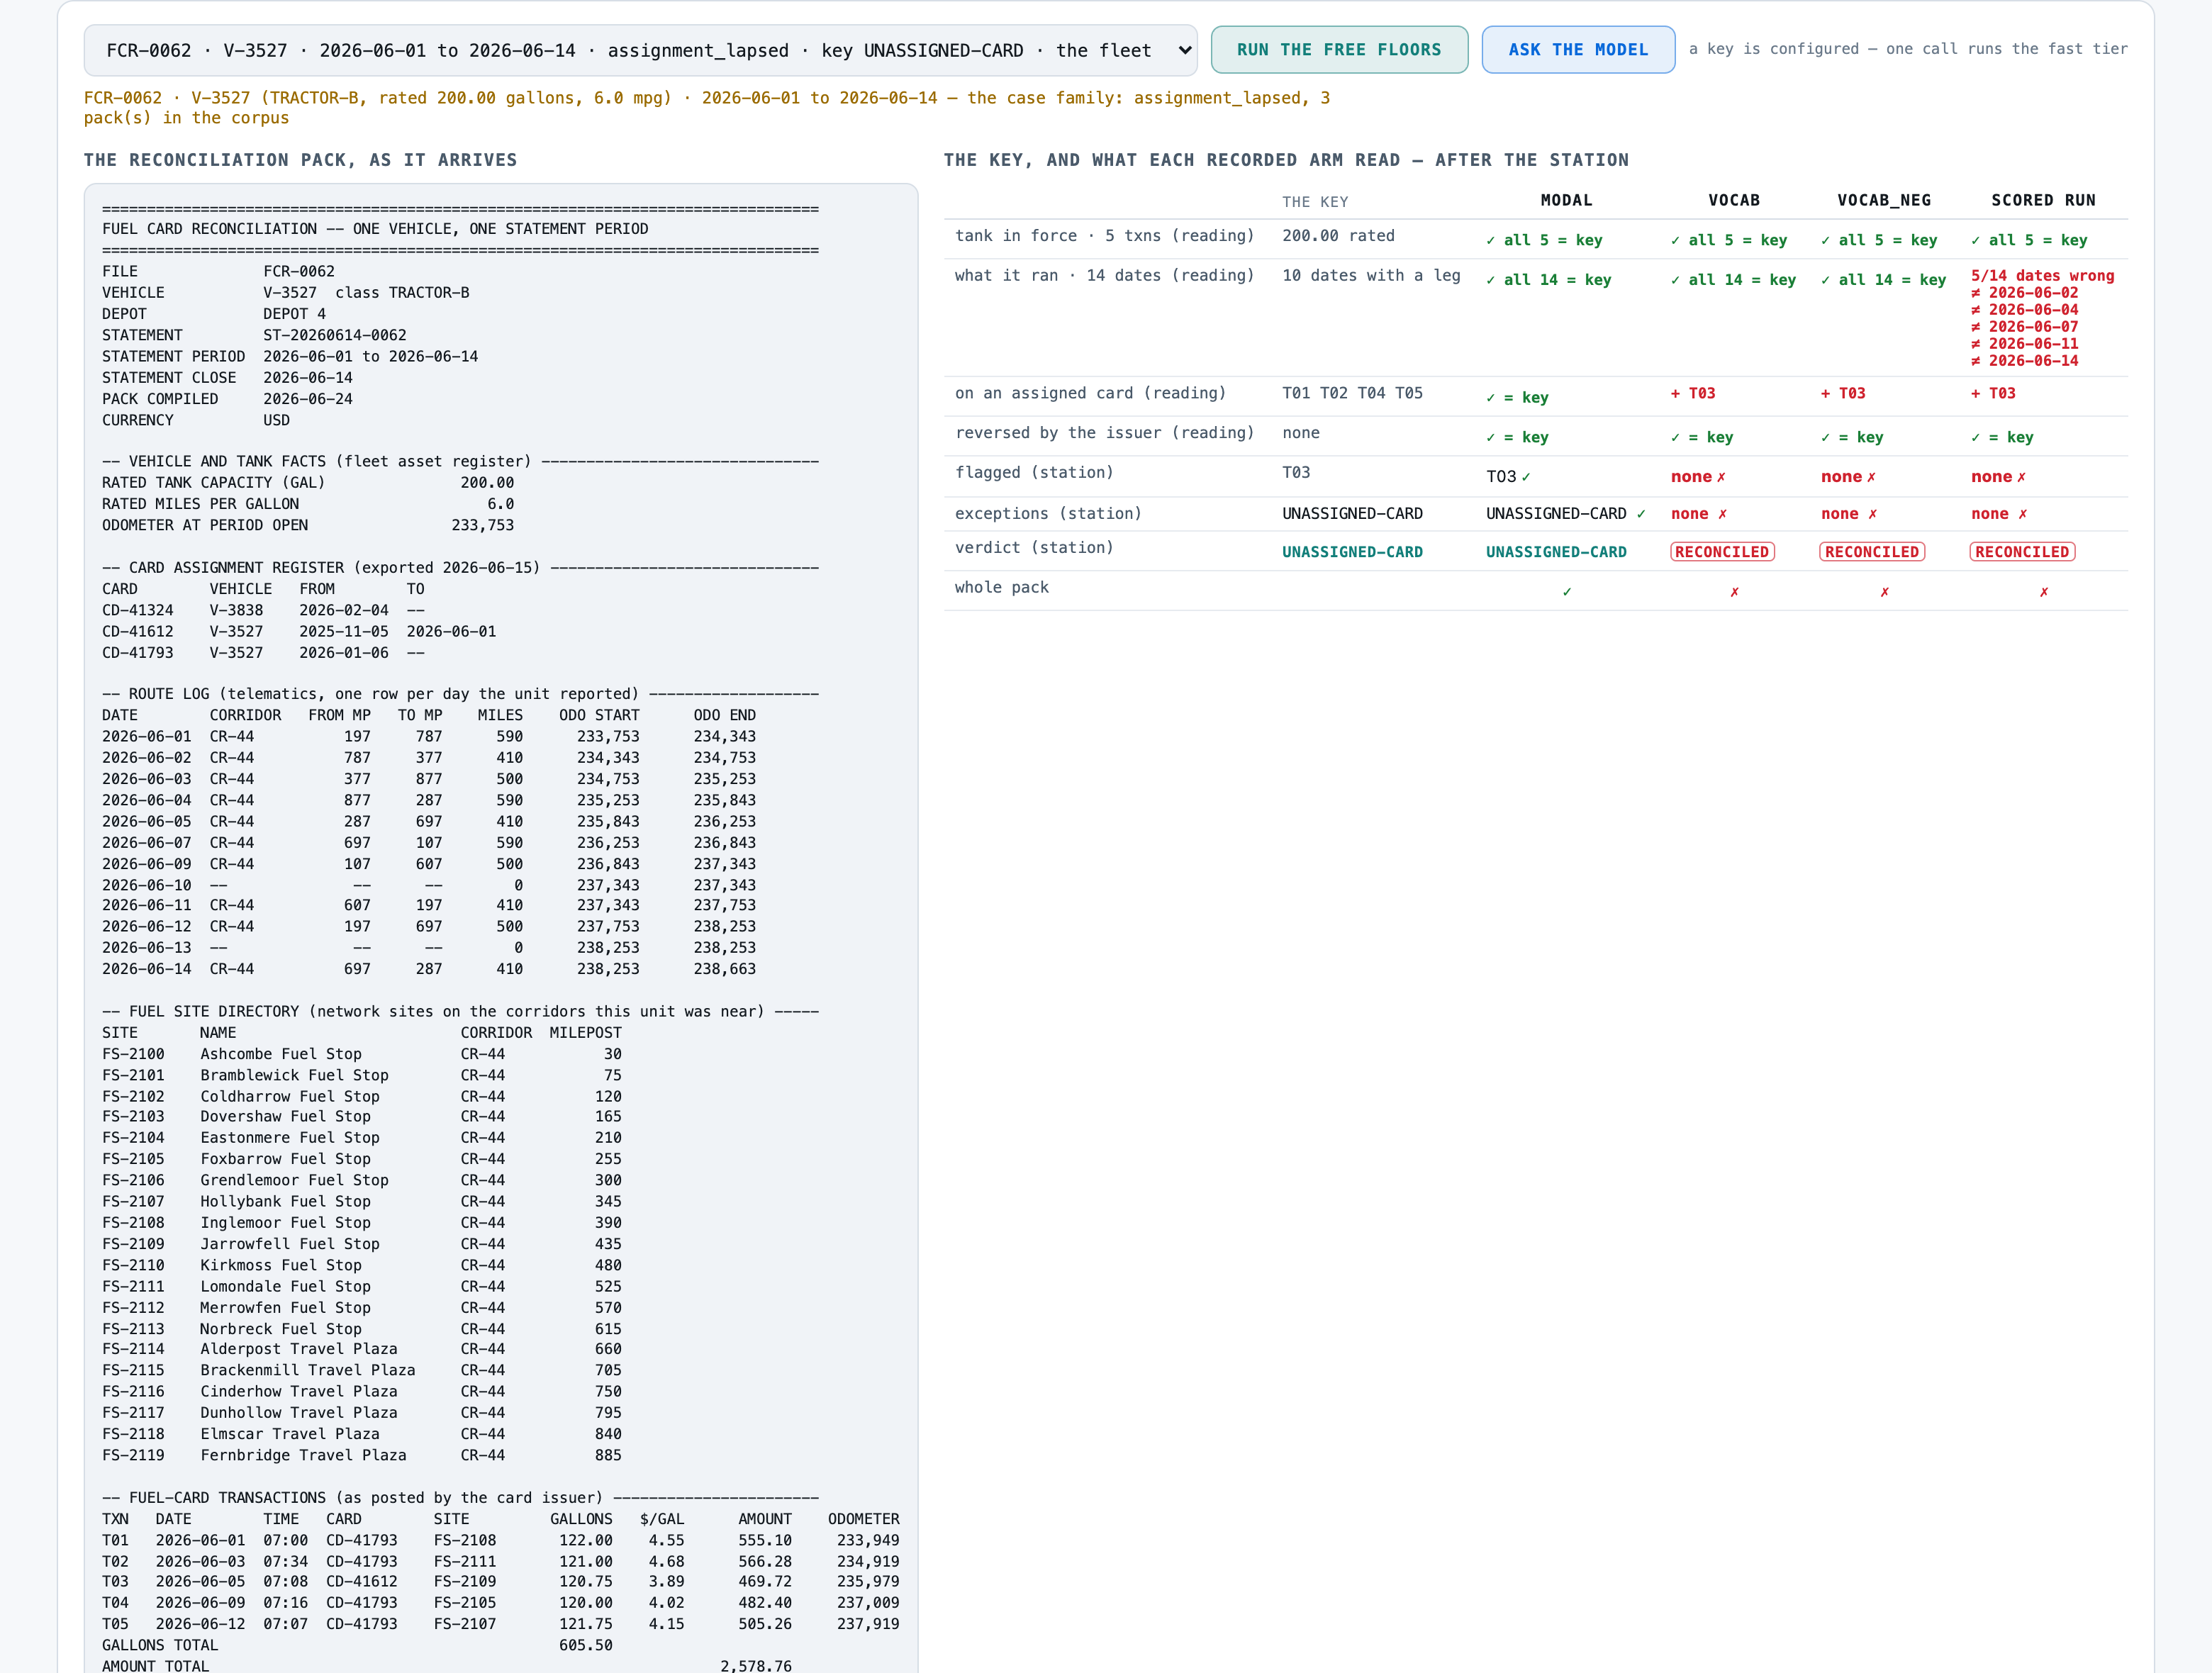Click the '≠ 2026-06-14' mismatch entry
The image size is (2212, 1673).
coord(2024,361)
